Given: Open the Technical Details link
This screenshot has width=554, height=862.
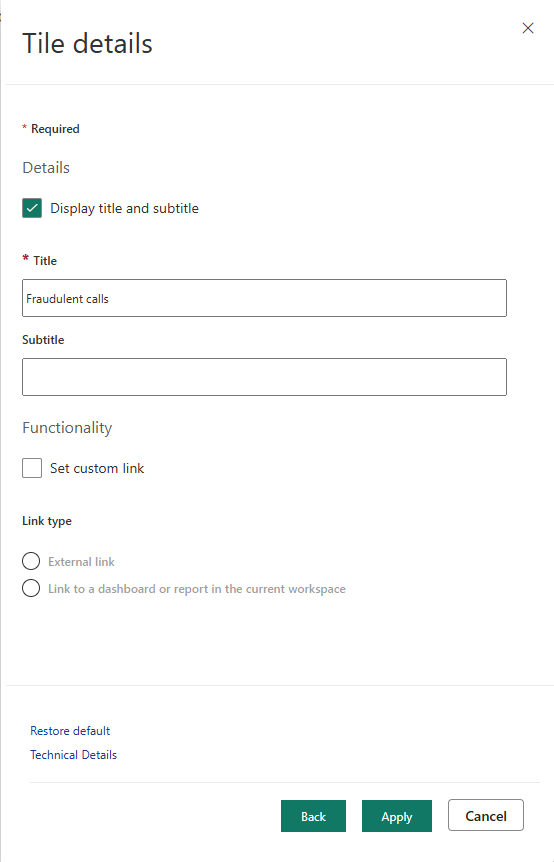Looking at the screenshot, I should coord(73,755).
